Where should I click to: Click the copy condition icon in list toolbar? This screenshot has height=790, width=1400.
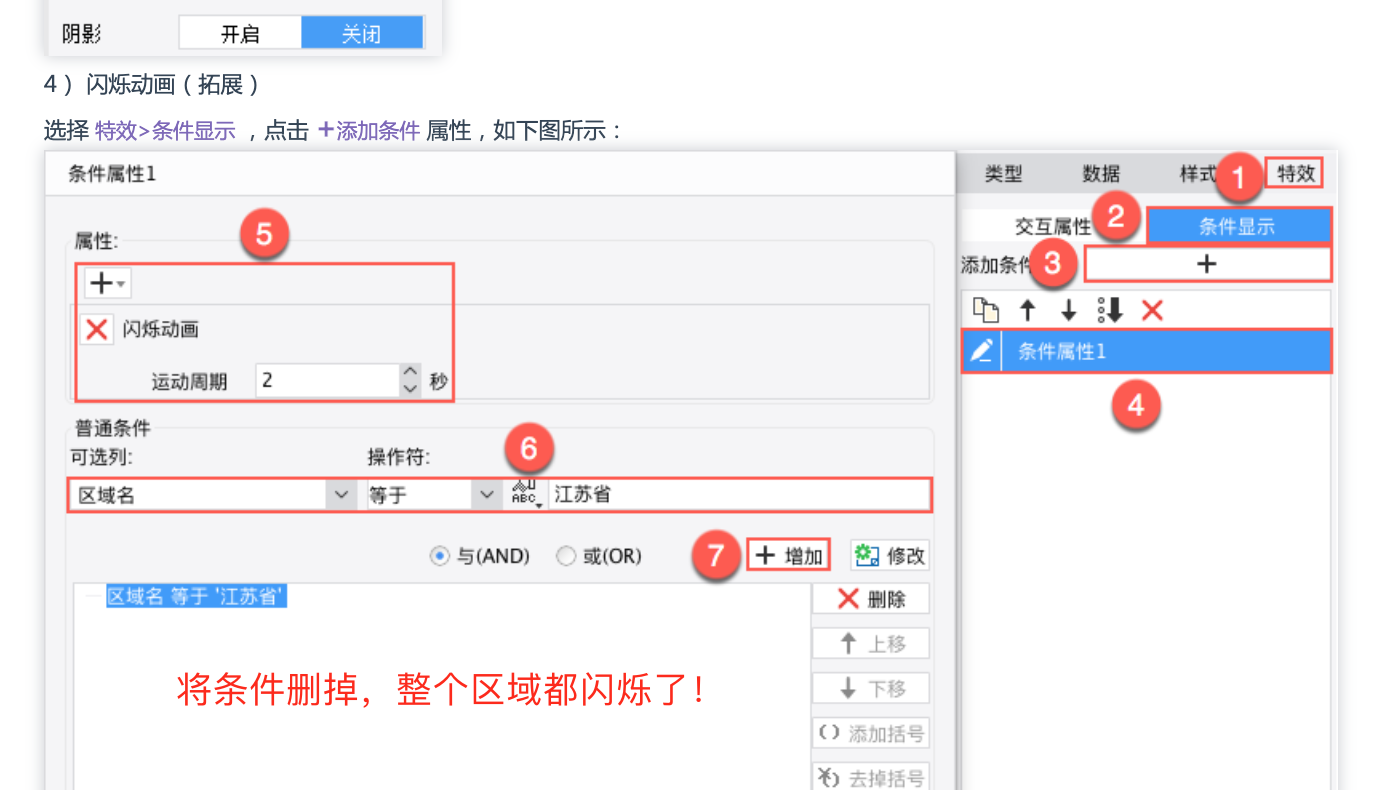coord(986,311)
